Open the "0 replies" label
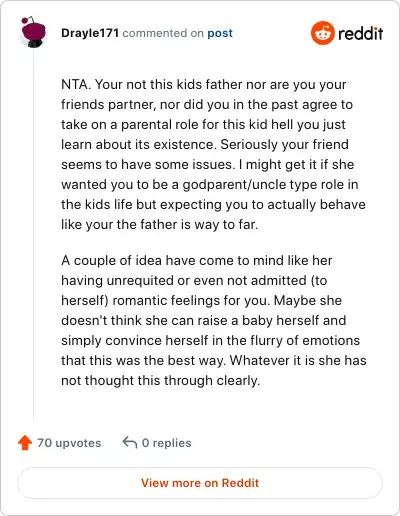Image resolution: width=400 pixels, height=516 pixels. (166, 443)
